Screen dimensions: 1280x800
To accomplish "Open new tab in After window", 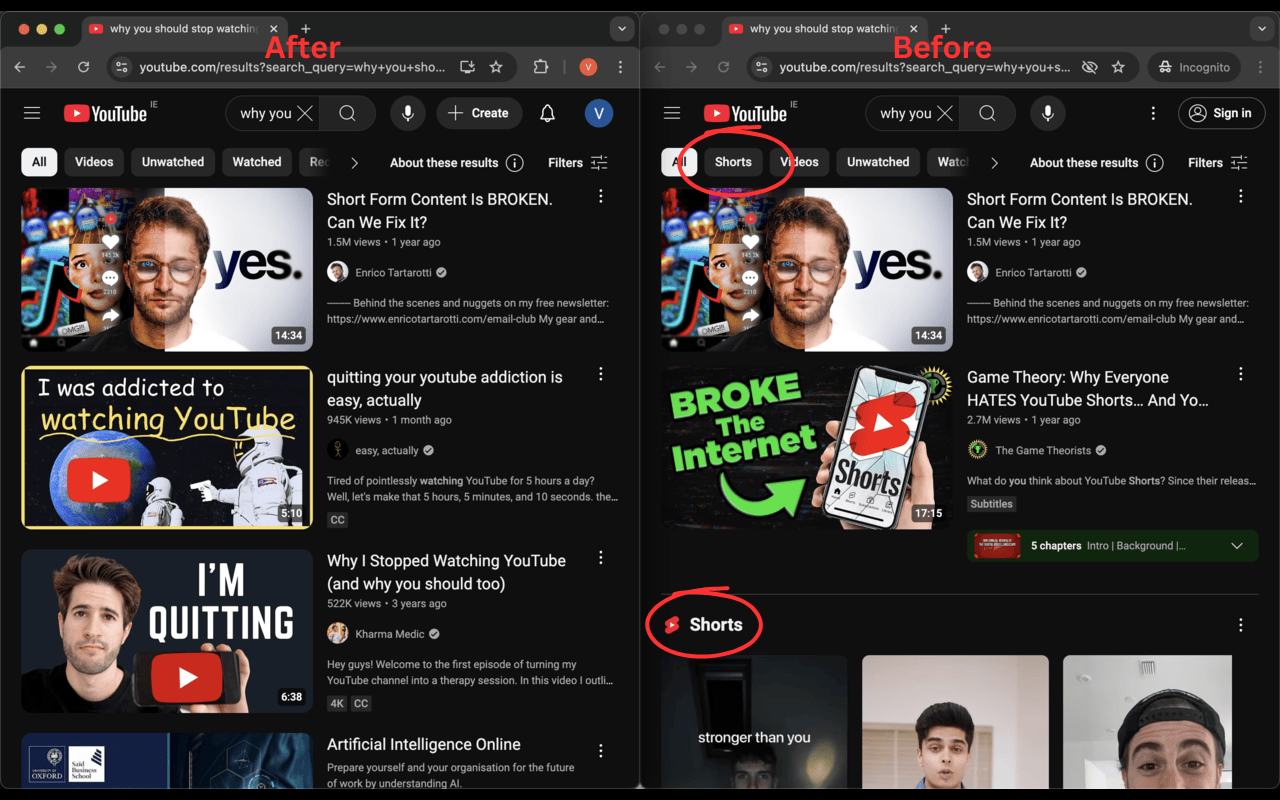I will pos(306,29).
